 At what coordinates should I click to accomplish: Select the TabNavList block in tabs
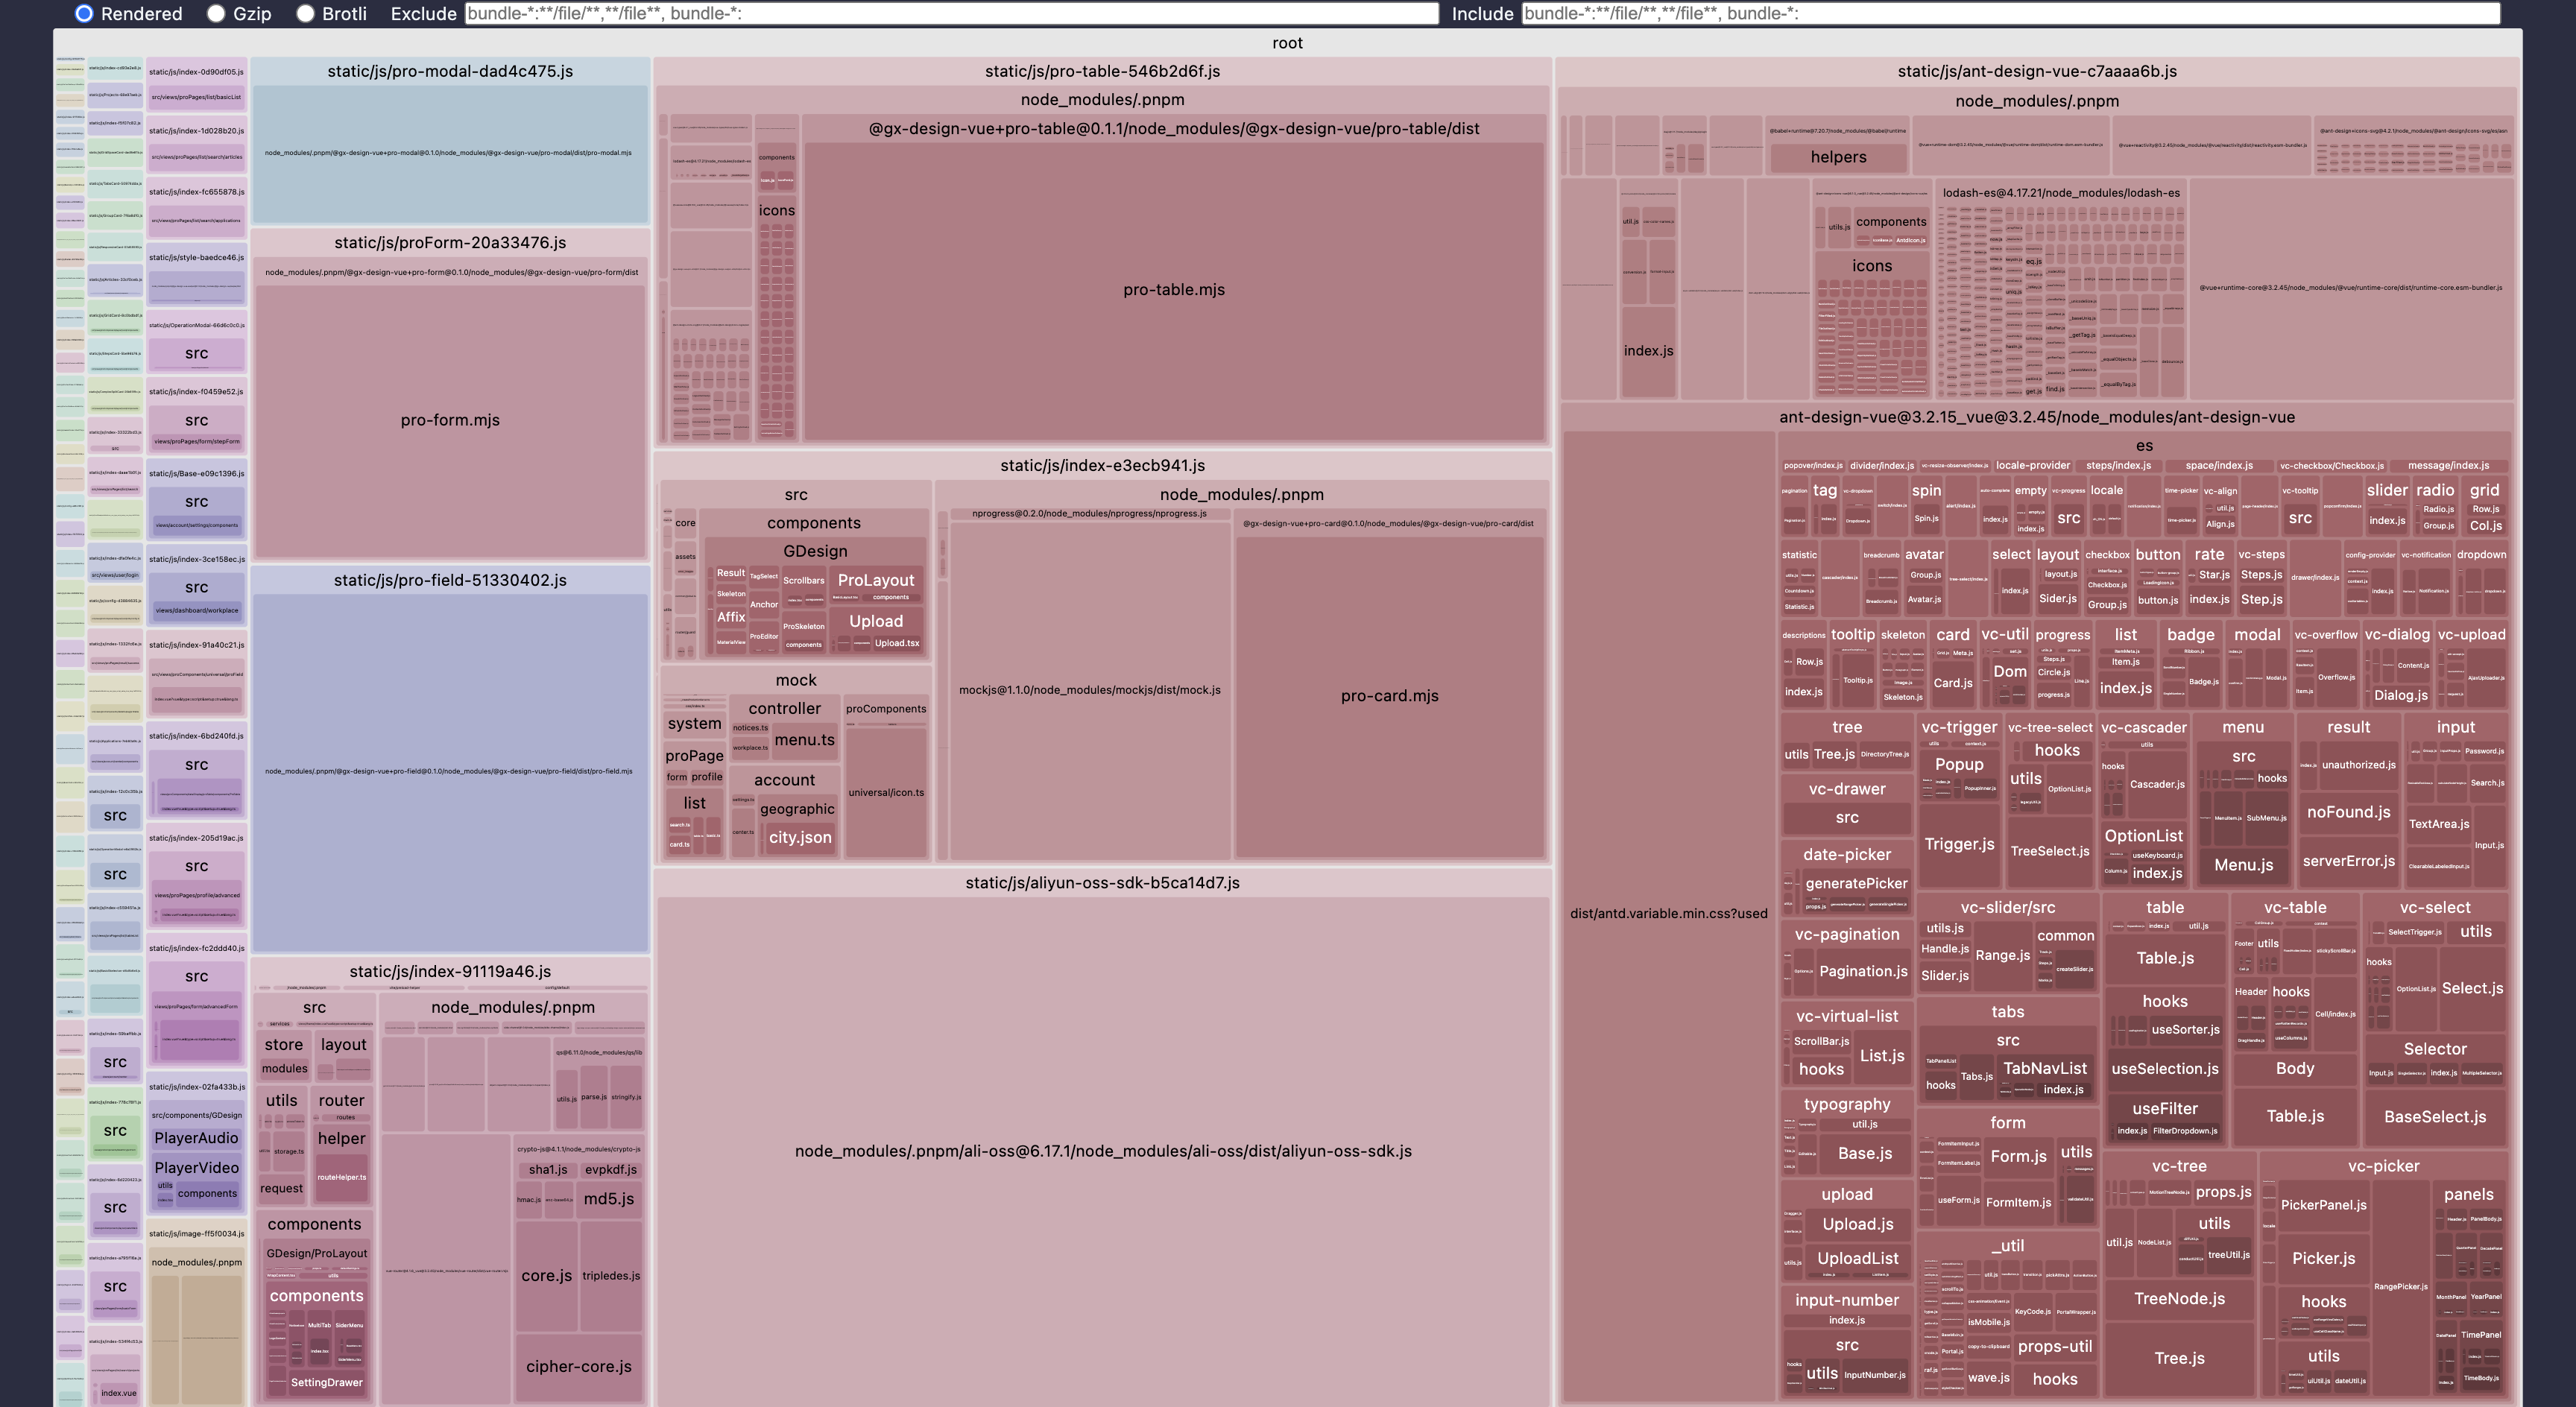pyautogui.click(x=2045, y=1068)
